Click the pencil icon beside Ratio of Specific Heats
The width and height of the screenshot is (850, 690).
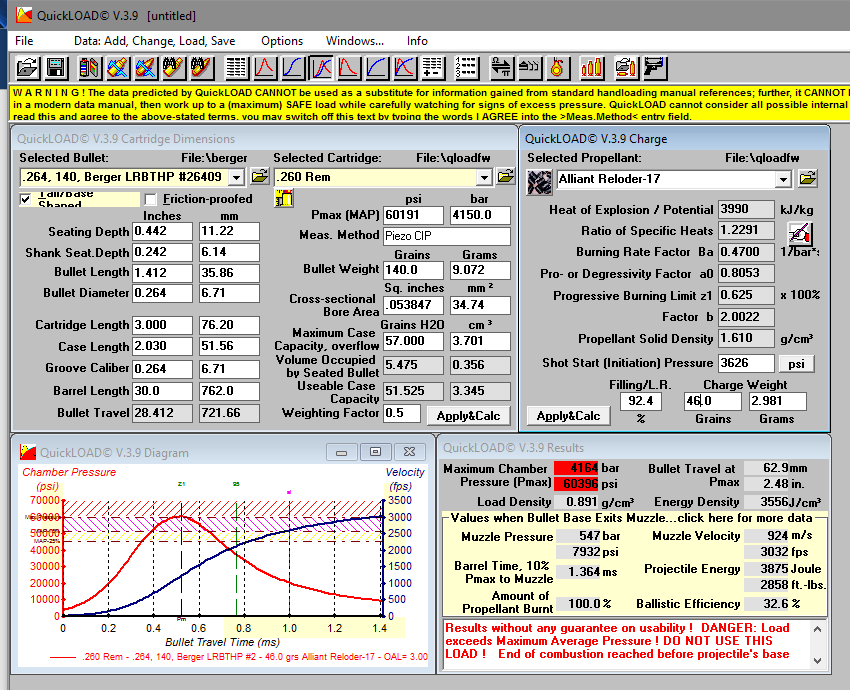800,234
